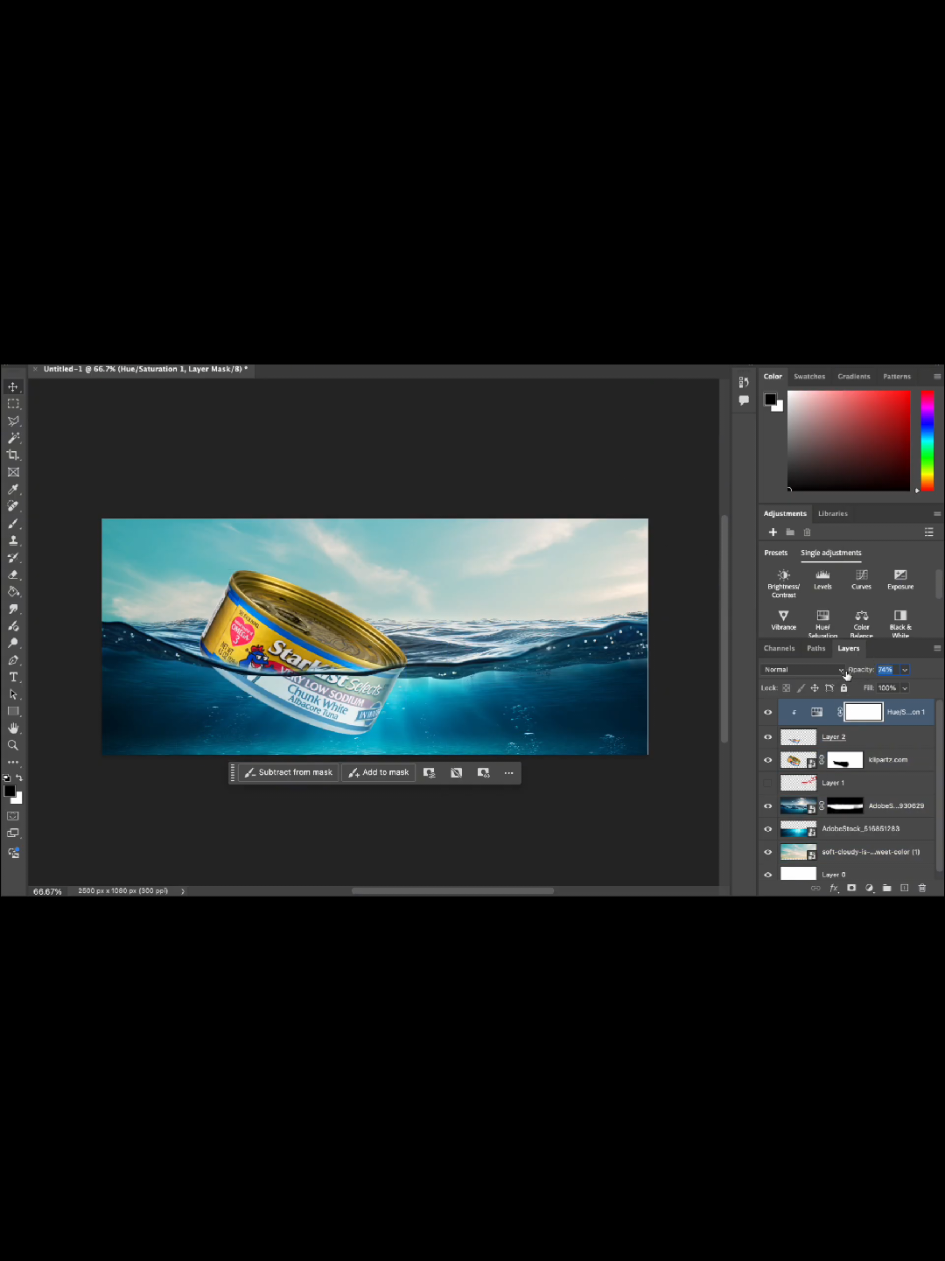Choose the Type tool
The image size is (945, 1261).
[13, 676]
